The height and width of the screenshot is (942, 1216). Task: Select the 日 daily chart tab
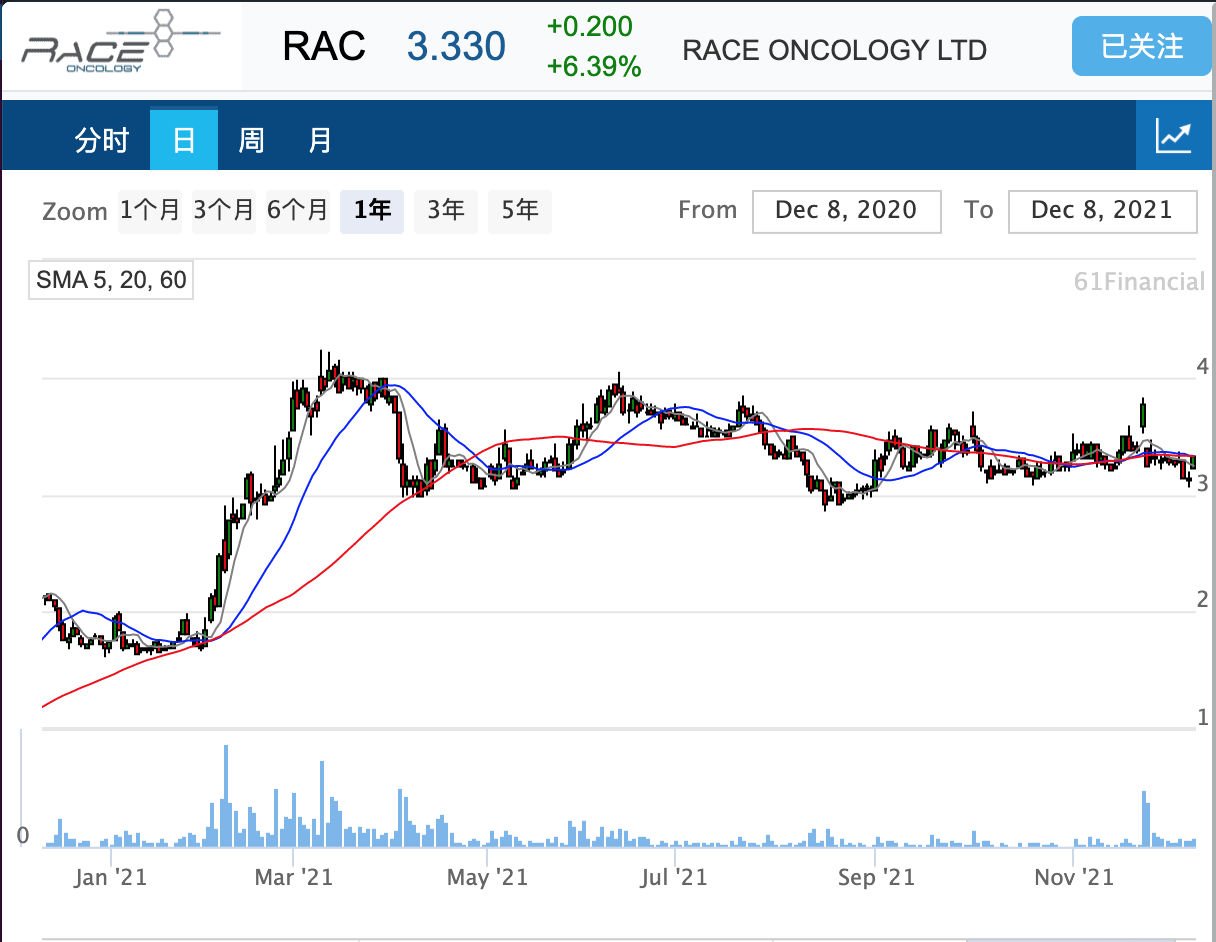(x=184, y=140)
